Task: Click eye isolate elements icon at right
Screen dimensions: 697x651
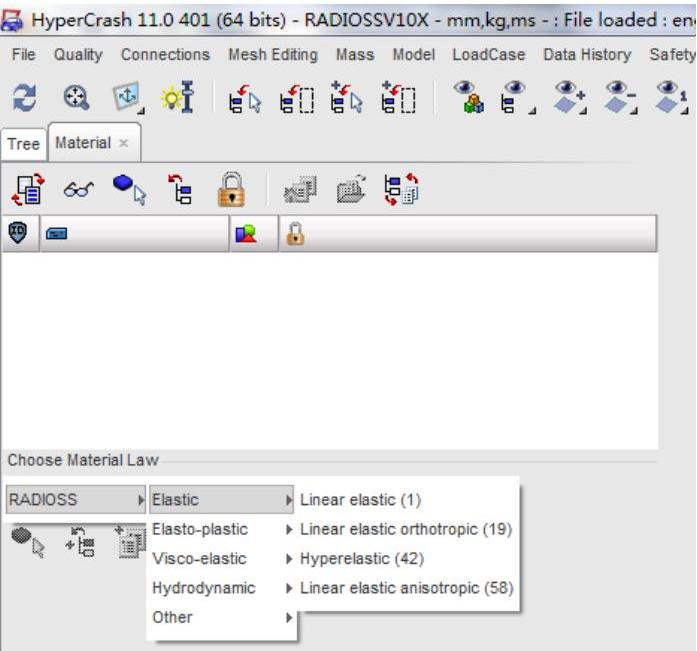Action: tap(672, 97)
